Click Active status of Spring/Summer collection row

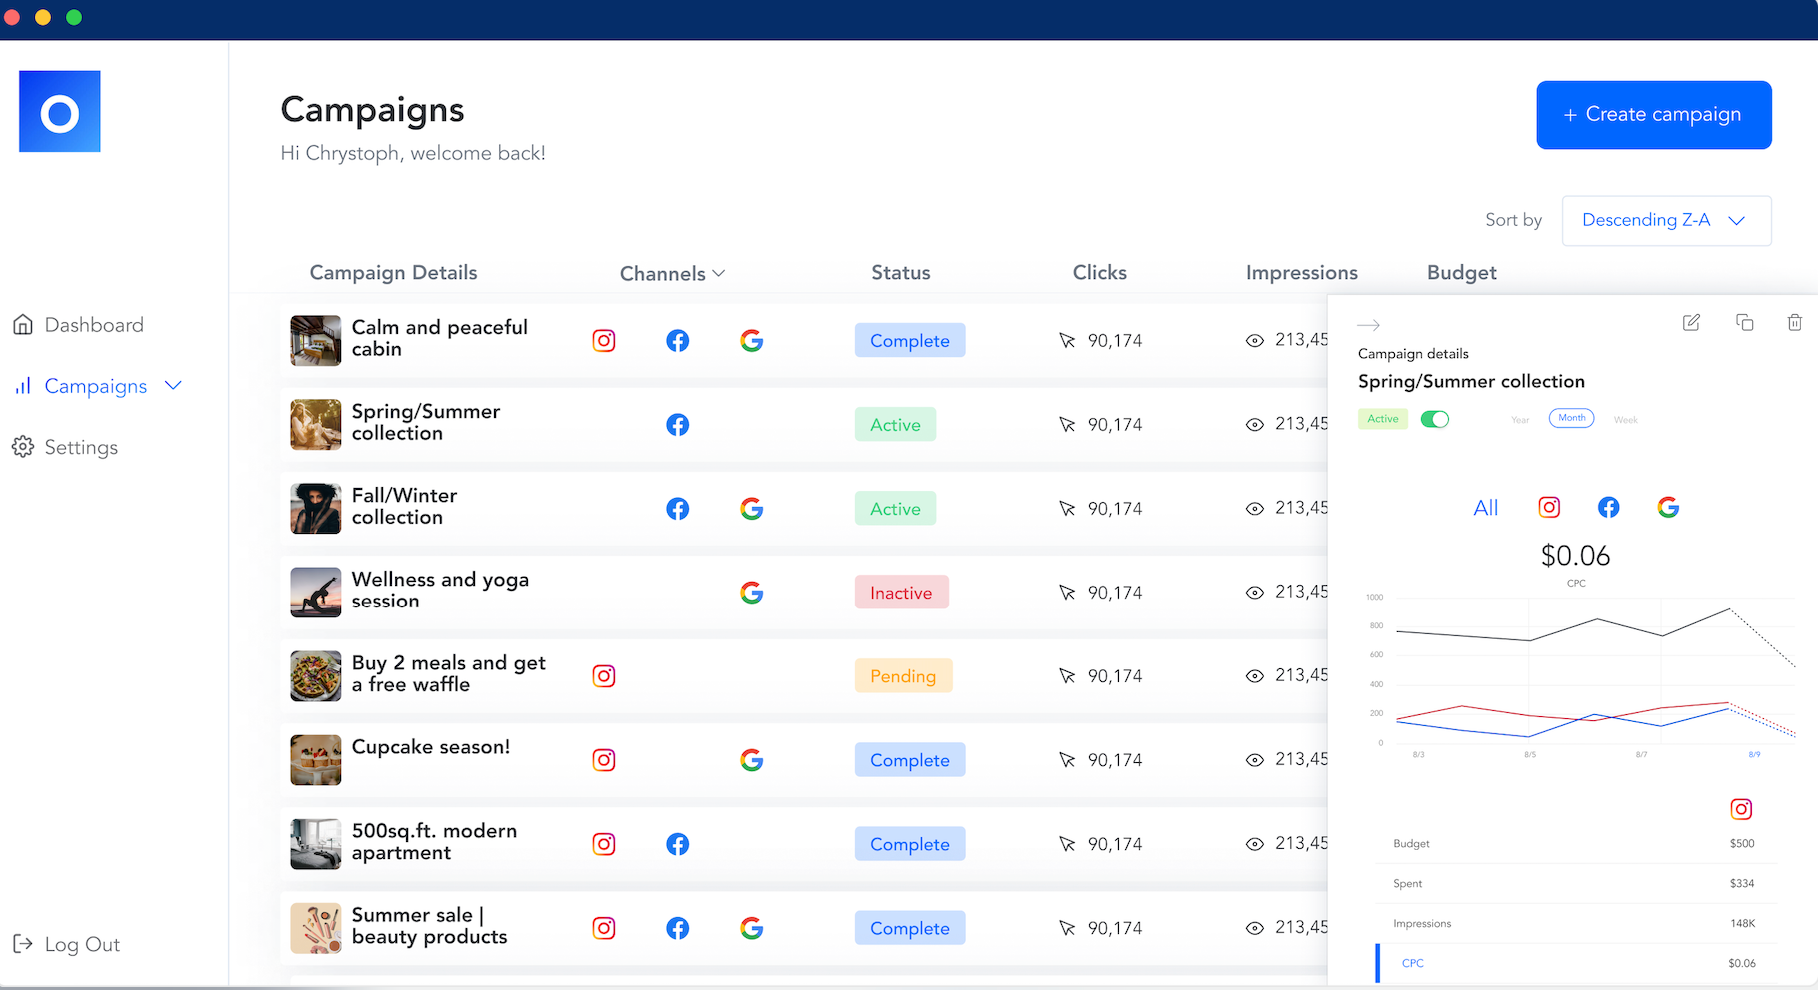point(895,424)
